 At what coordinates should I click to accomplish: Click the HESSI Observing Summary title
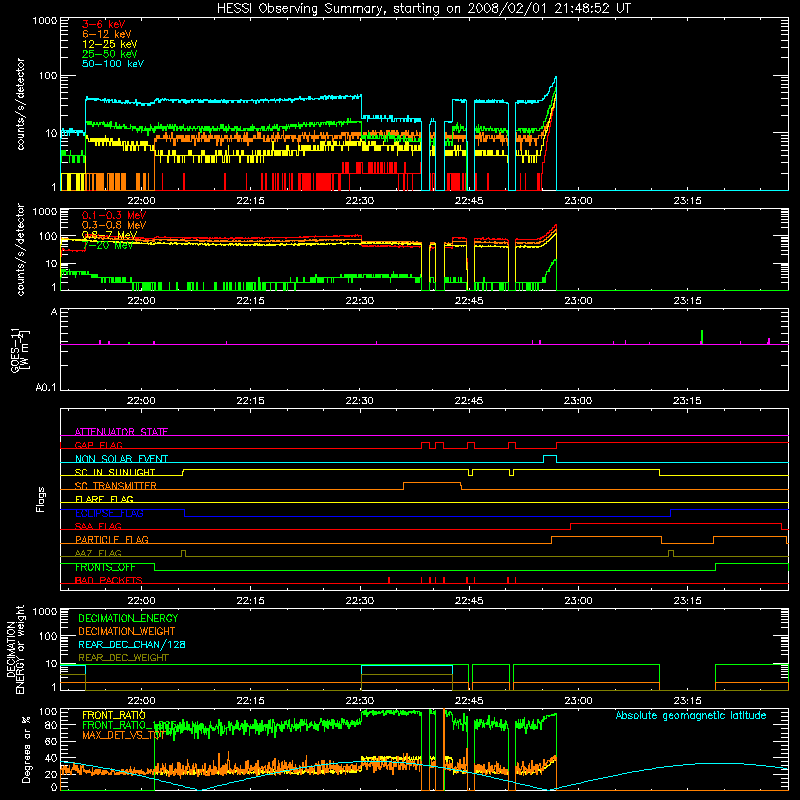tap(423, 9)
